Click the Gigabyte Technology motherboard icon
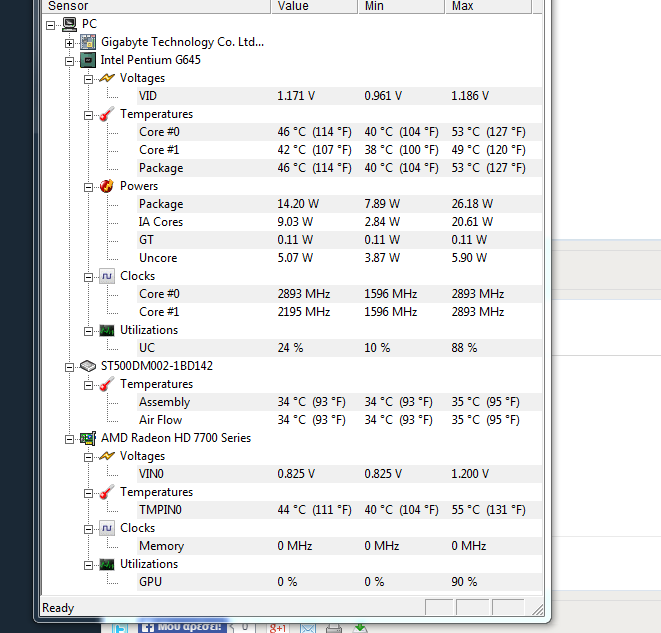Viewport: 661px width, 633px height. [88, 42]
